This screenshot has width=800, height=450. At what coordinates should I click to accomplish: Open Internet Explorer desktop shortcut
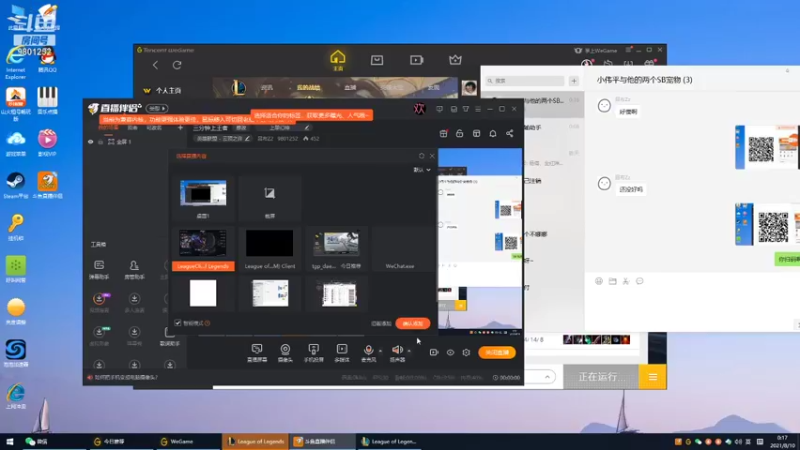[15, 64]
